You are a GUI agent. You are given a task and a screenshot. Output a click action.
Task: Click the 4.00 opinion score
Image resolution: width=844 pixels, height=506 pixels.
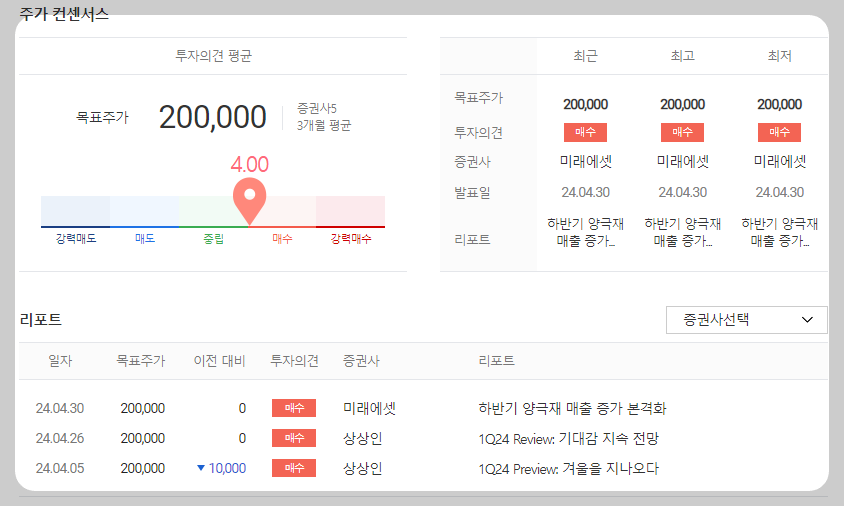[250, 164]
